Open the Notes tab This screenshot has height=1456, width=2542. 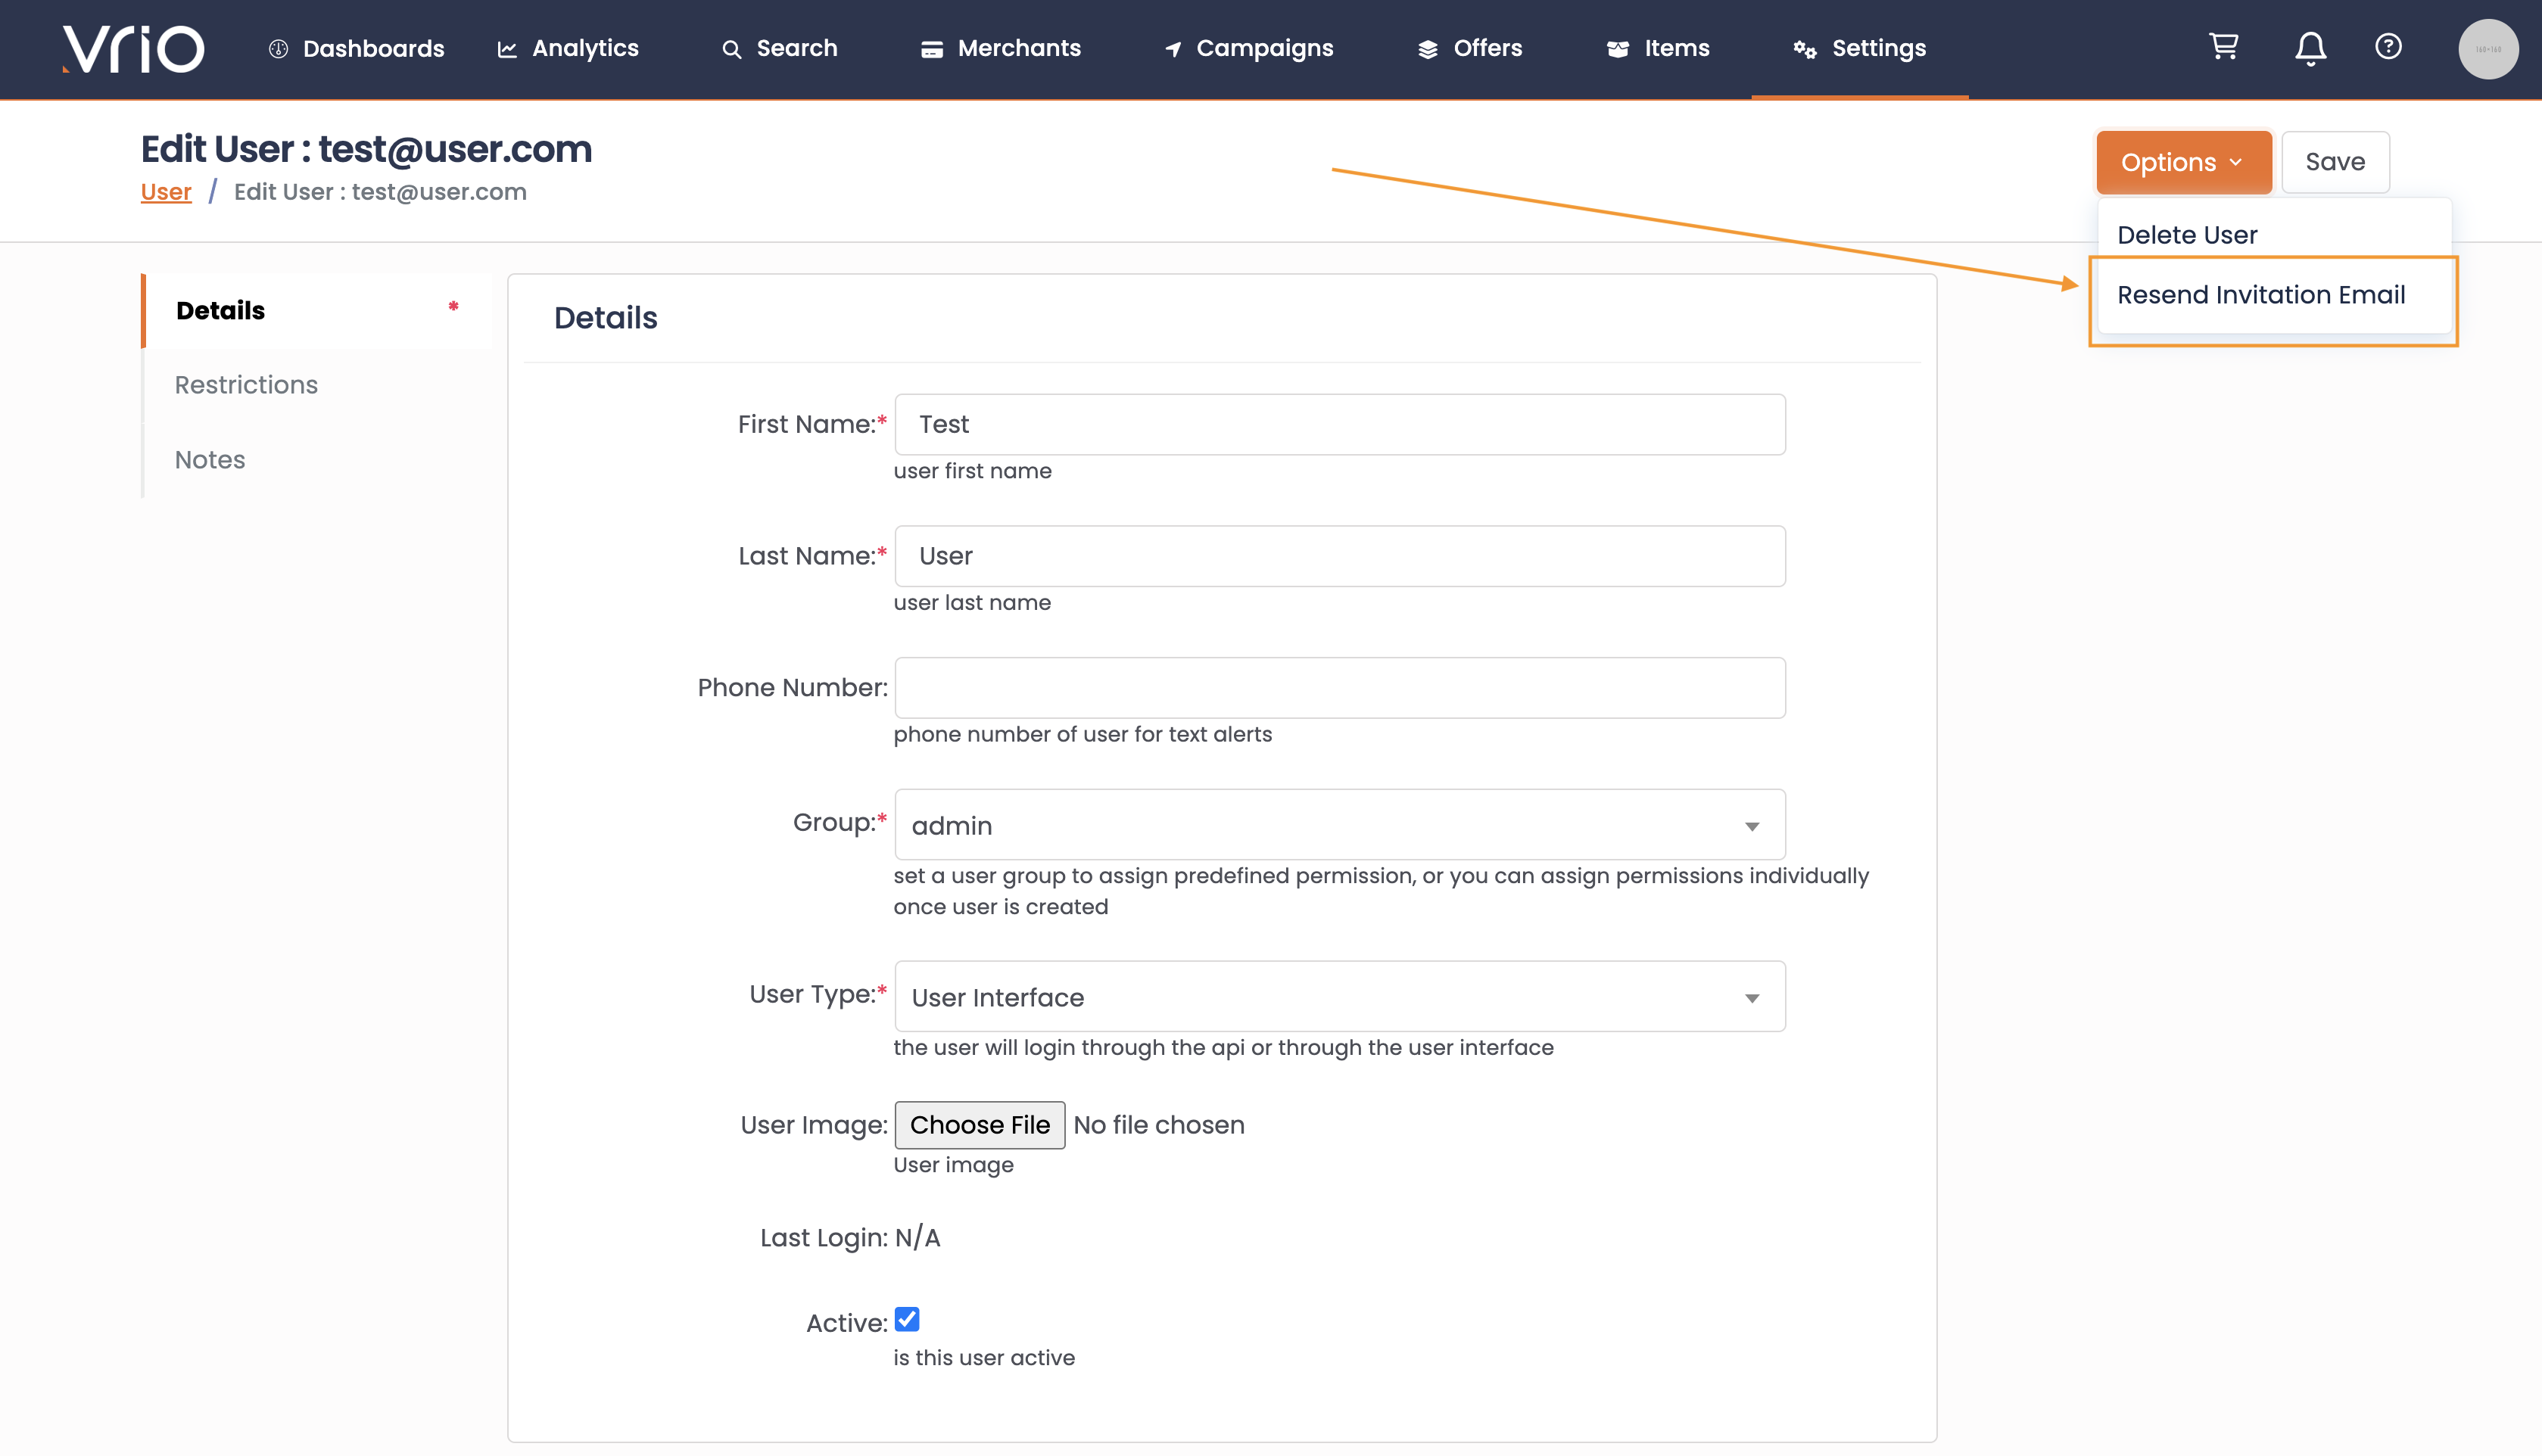pos(210,460)
